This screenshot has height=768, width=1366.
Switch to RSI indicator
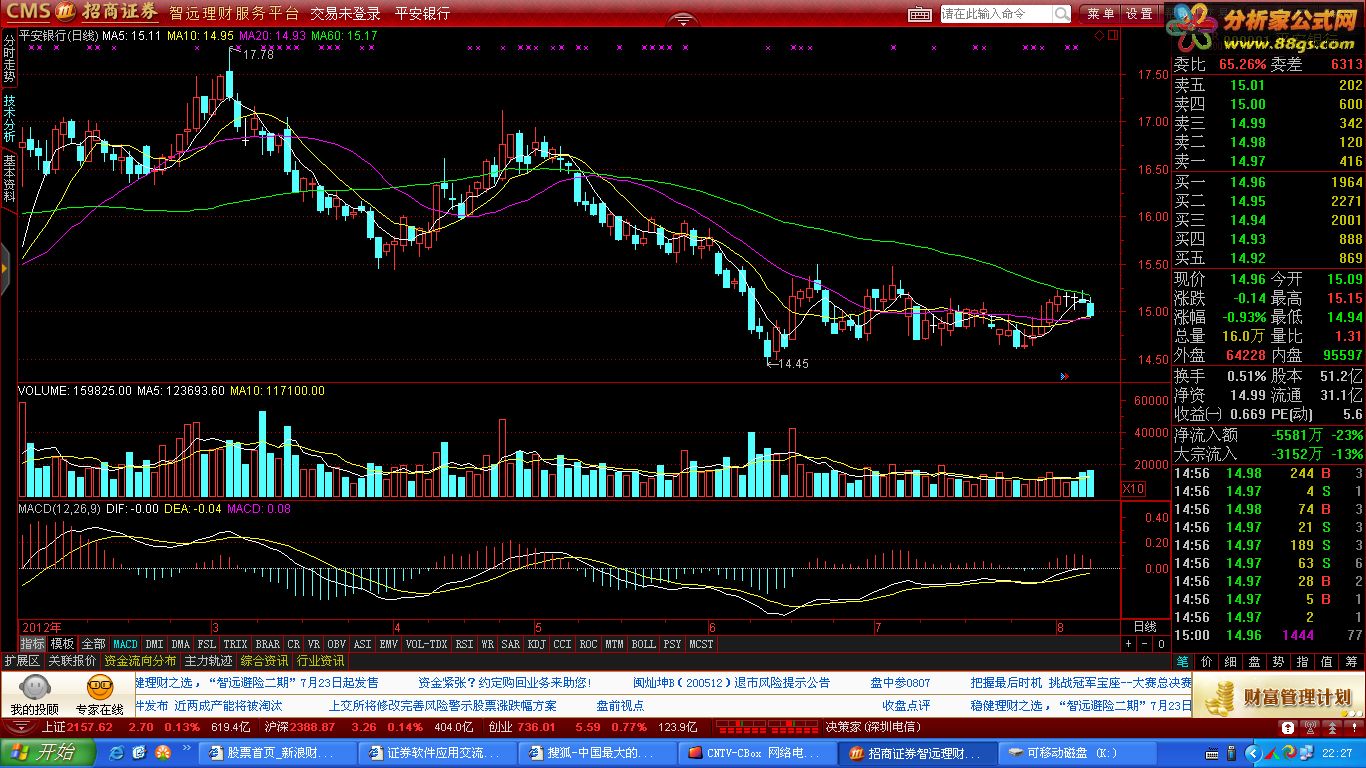464,644
